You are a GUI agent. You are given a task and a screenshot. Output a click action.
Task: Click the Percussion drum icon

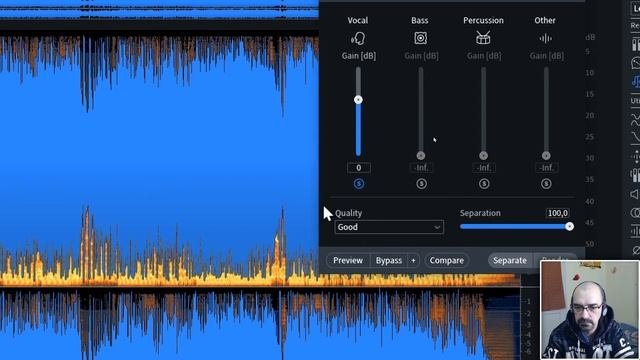tap(483, 38)
